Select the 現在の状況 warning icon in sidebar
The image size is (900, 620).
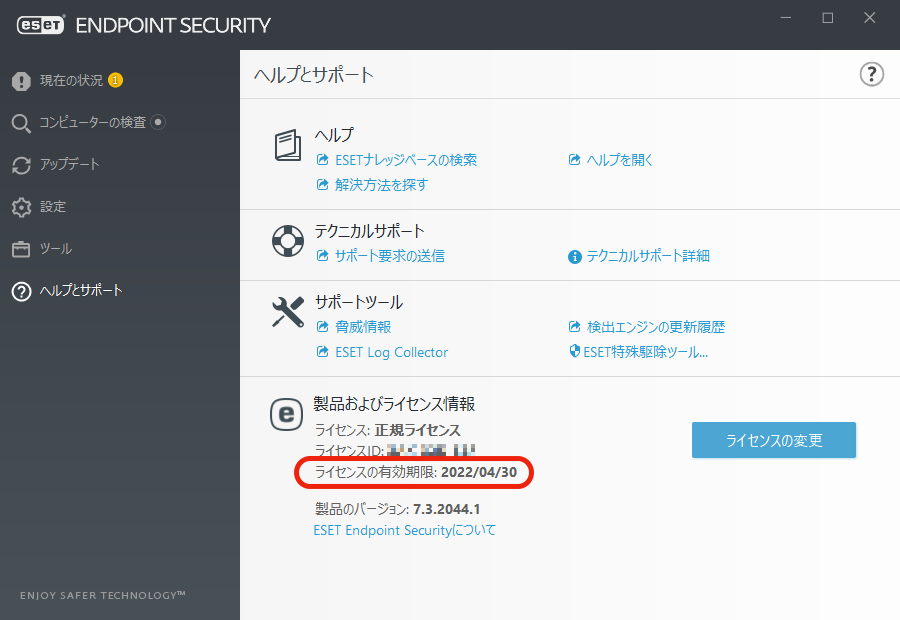click(x=21, y=82)
